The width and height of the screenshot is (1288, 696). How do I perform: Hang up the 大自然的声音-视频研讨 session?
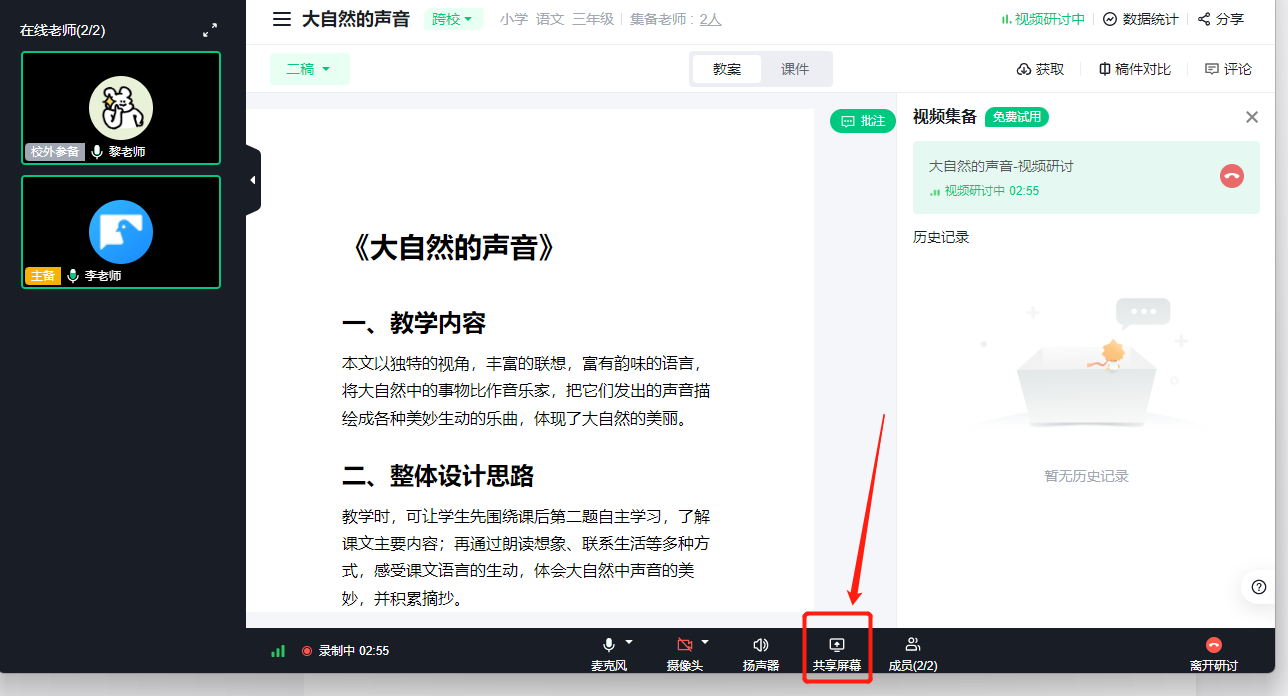[1232, 176]
